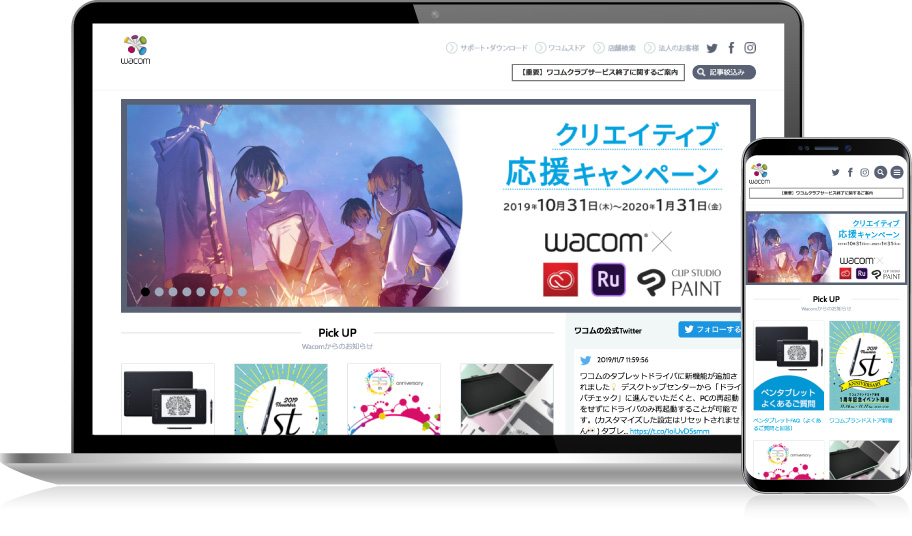Tap the search magnifier icon on the phone
Screen dimensions: 912x536
coord(881,172)
